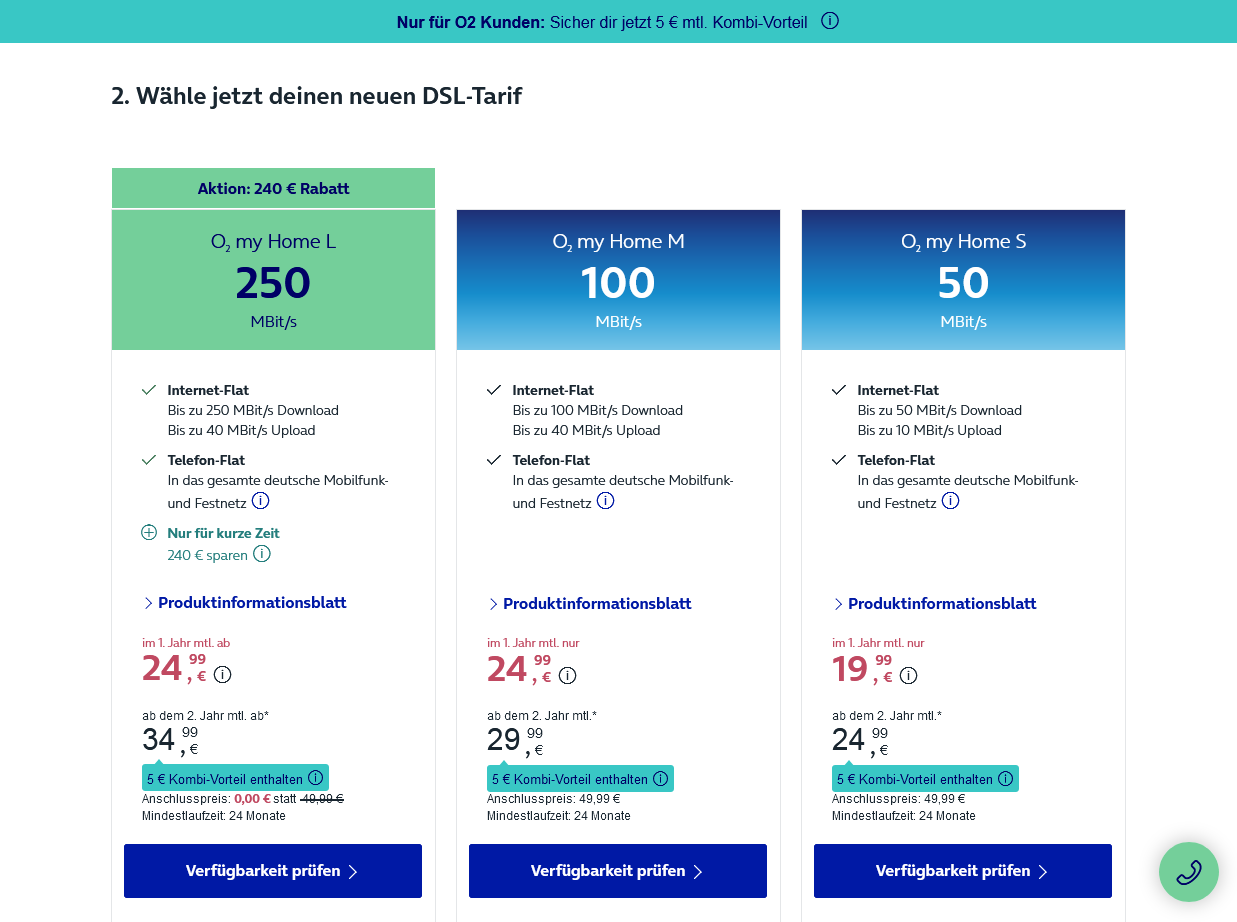Click Verfügbarkeit prüfen for my Home L
This screenshot has width=1237, height=922.
(x=273, y=871)
